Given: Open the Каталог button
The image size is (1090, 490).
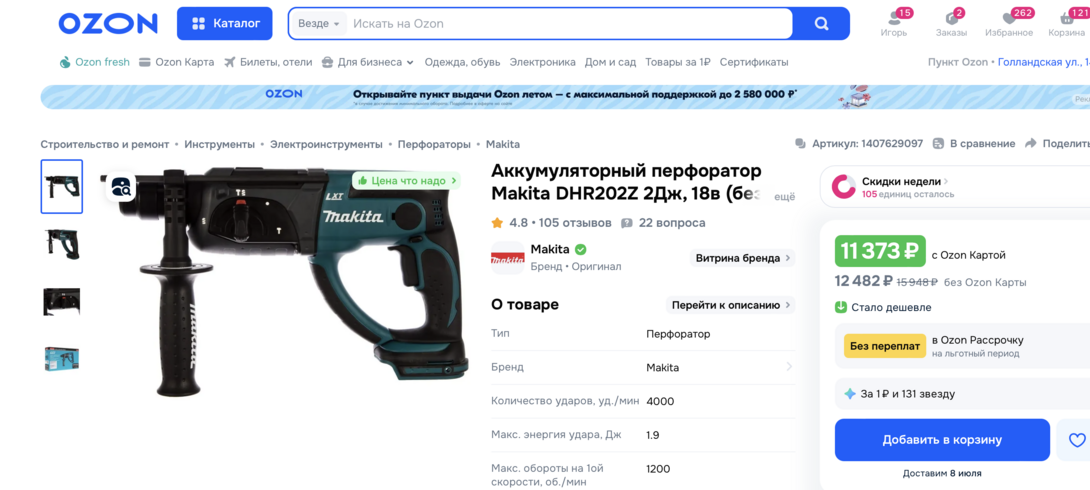Looking at the screenshot, I should pos(225,24).
